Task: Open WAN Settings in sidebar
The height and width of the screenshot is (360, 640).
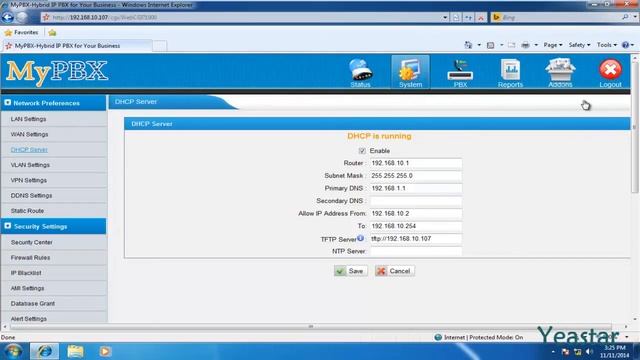Action: [x=29, y=134]
